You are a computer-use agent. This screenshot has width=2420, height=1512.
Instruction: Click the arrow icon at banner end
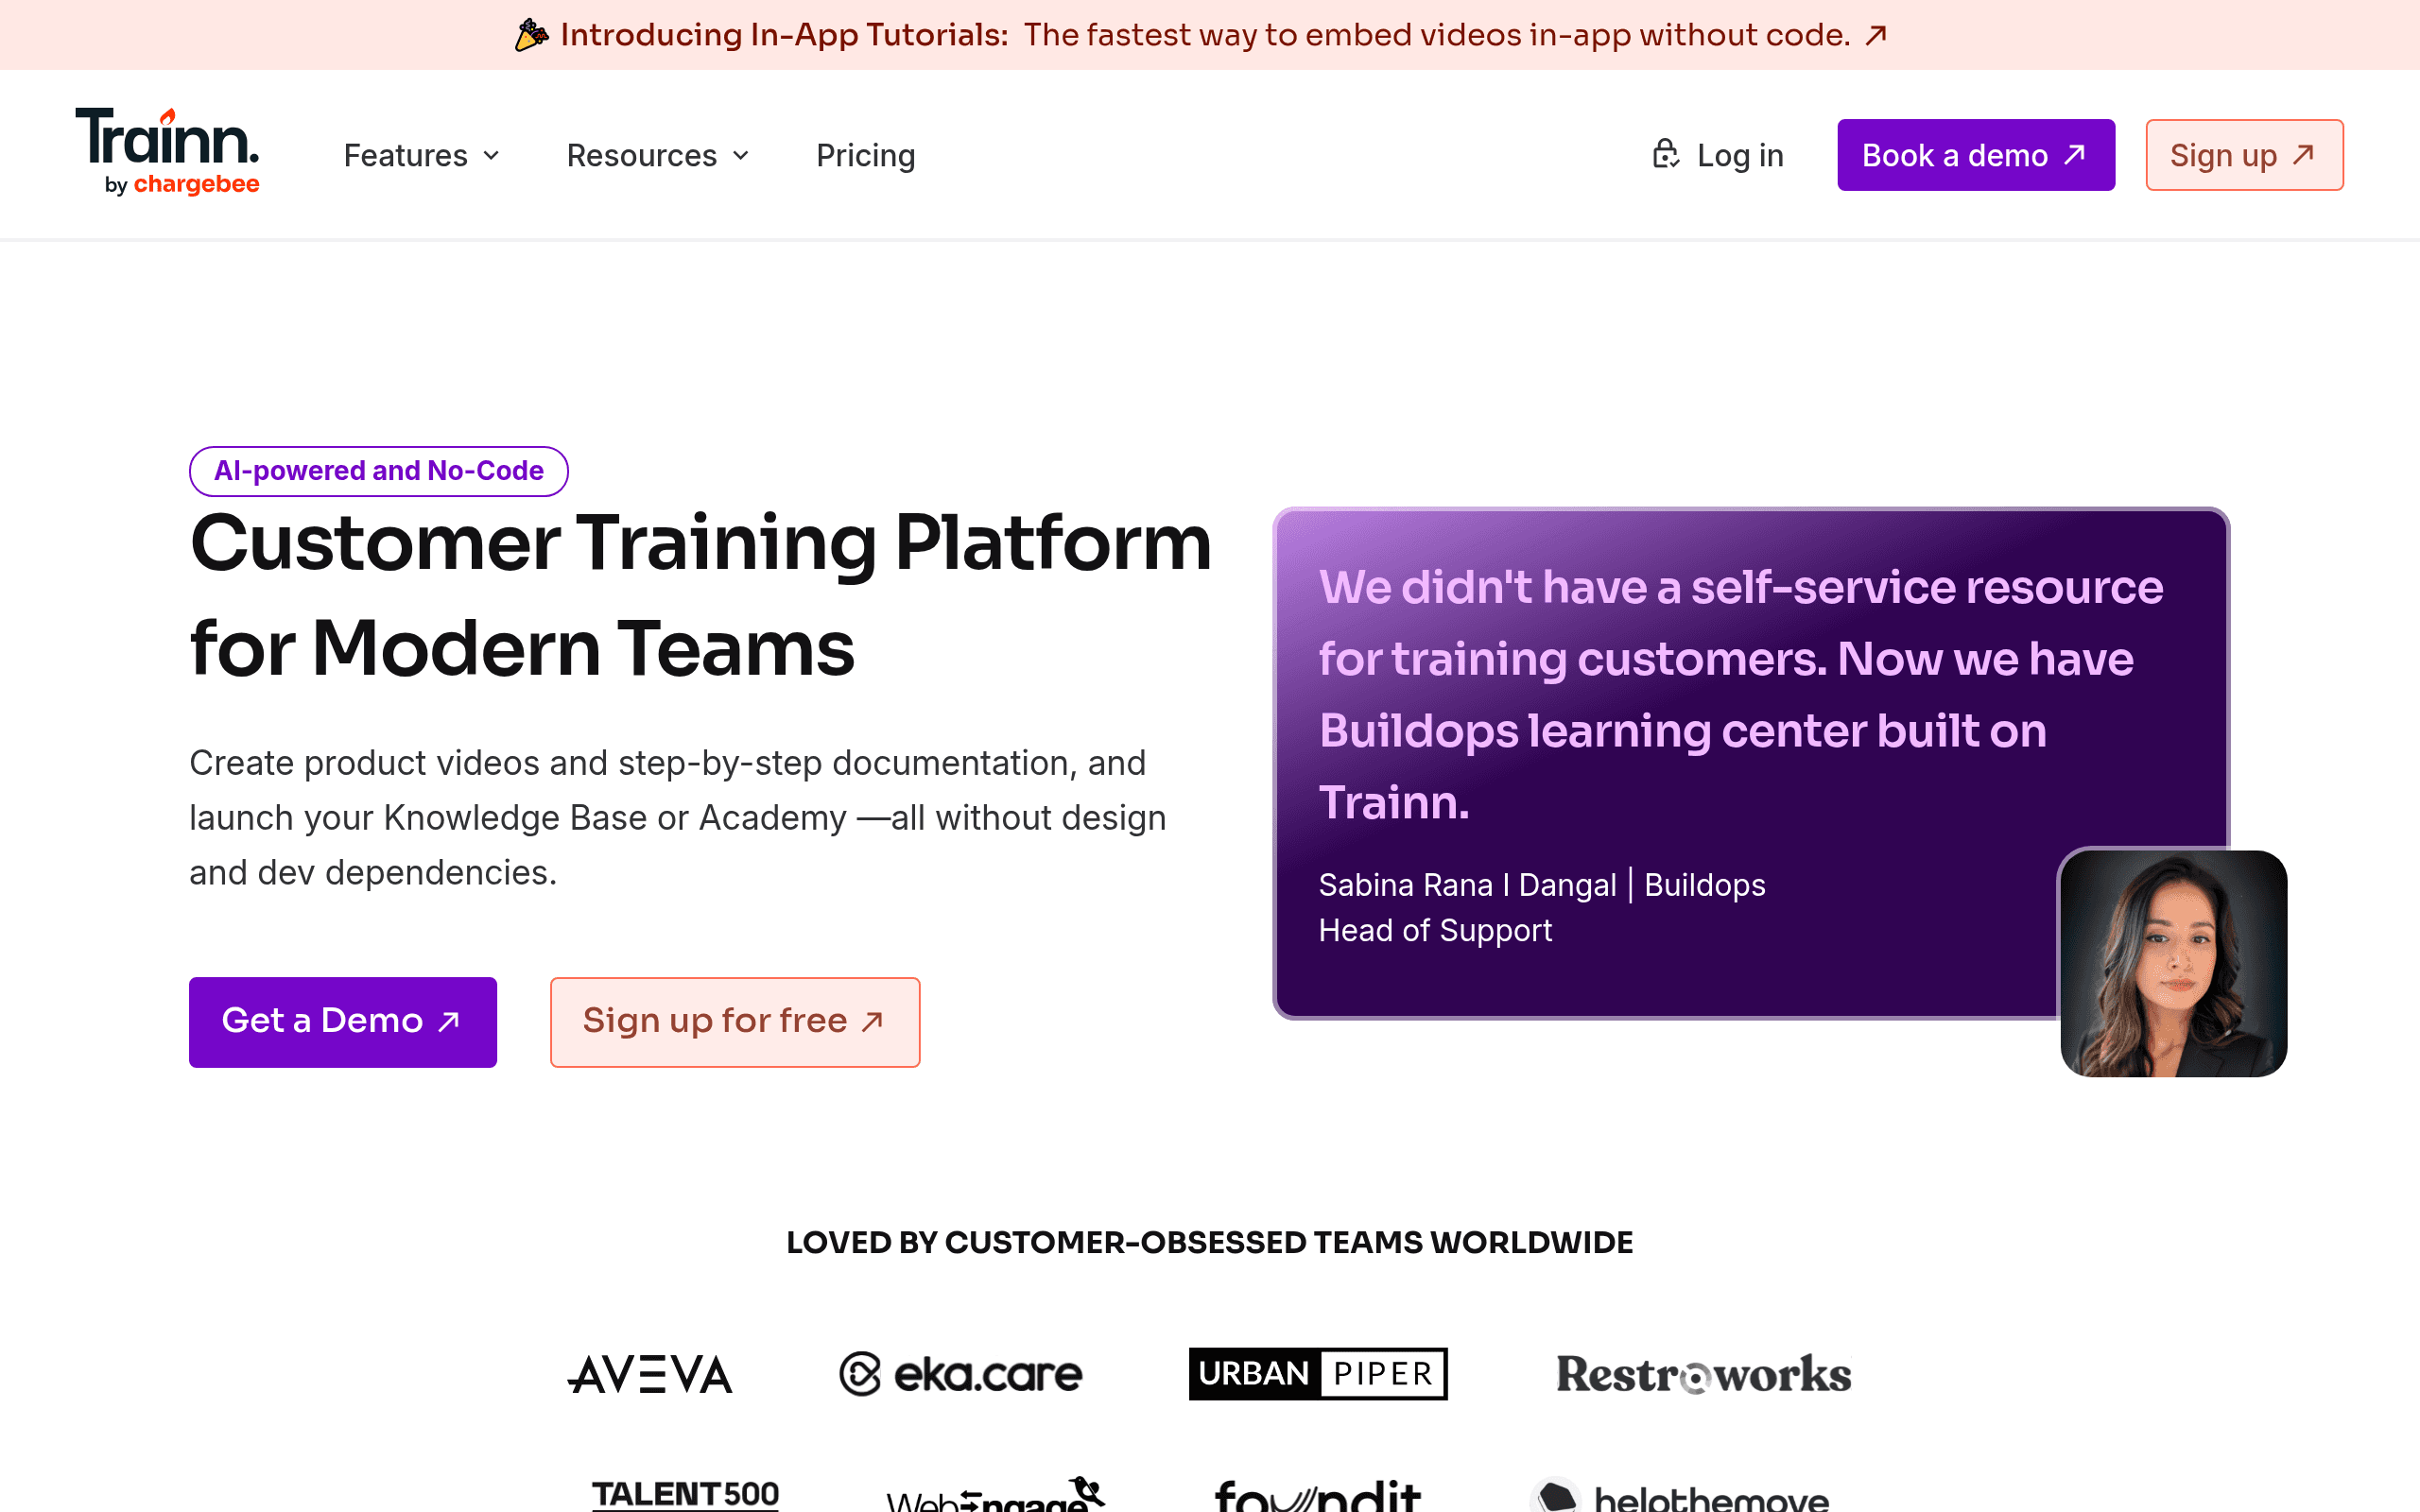pyautogui.click(x=1876, y=35)
